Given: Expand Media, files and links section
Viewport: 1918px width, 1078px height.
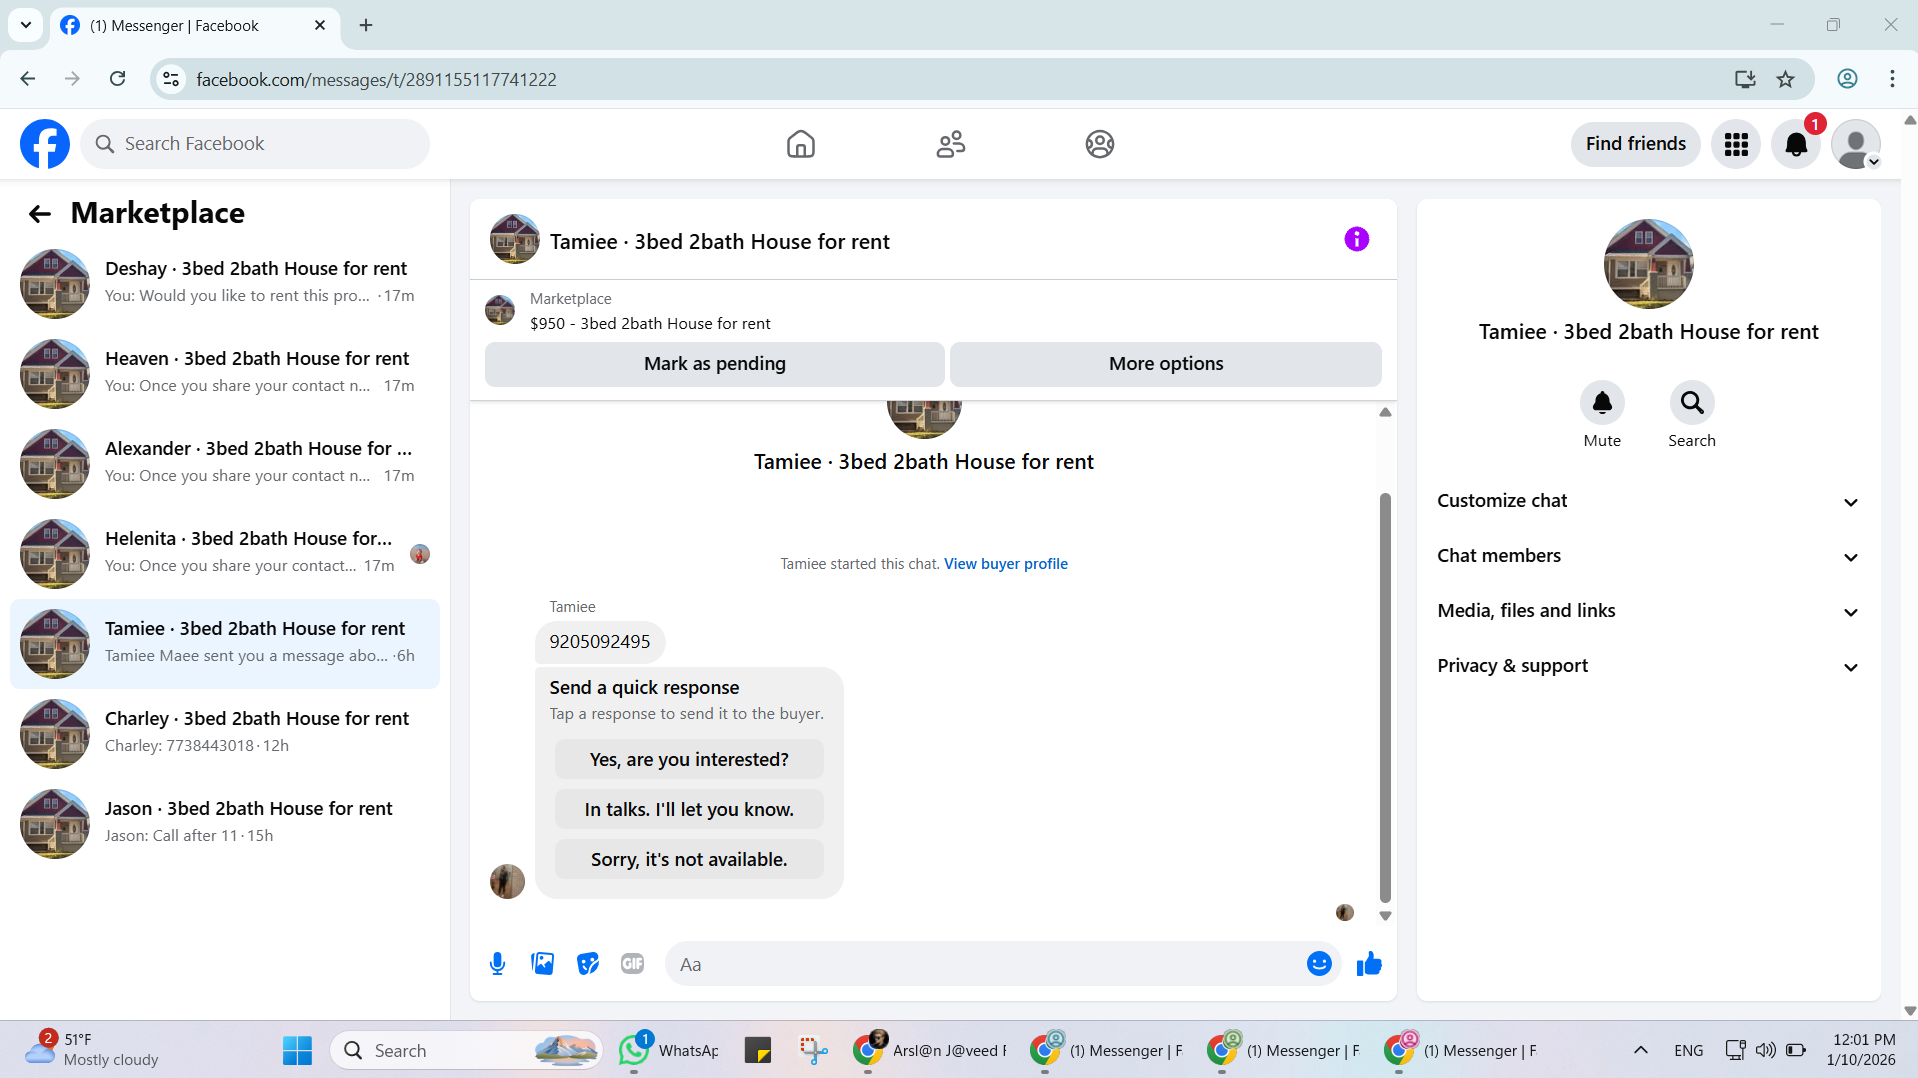Looking at the screenshot, I should click(x=1648, y=611).
